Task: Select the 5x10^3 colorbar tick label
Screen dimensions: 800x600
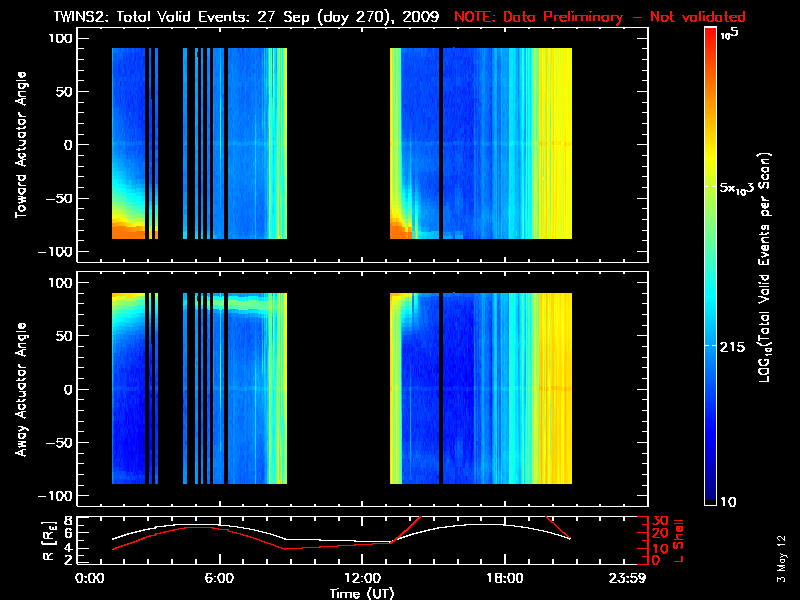Action: pos(741,187)
